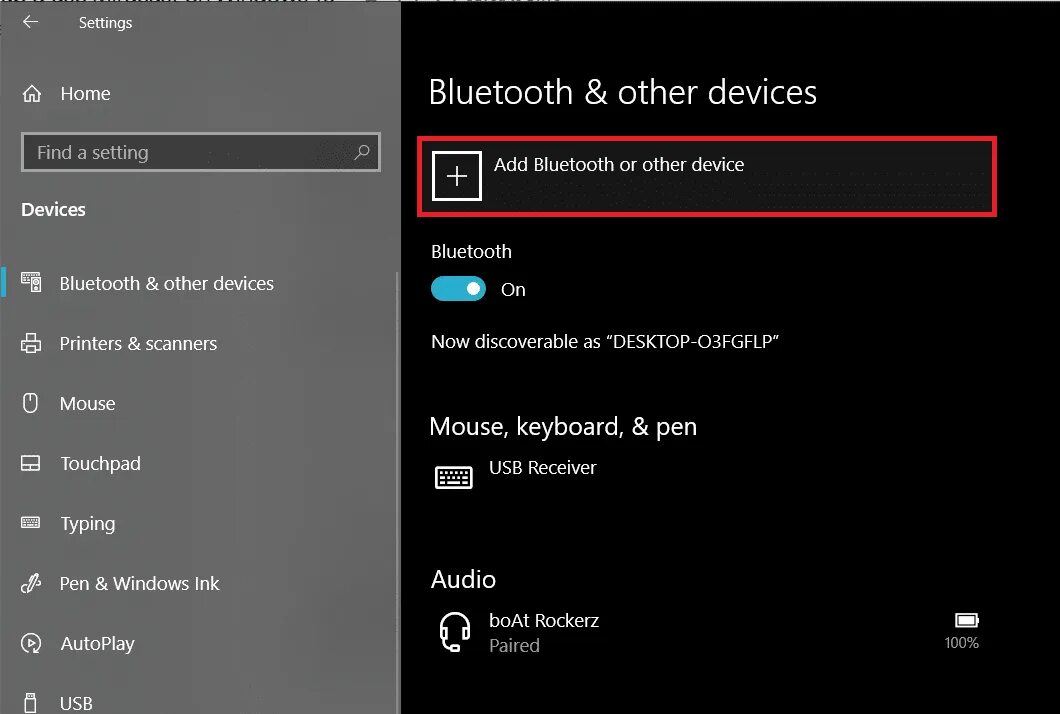This screenshot has width=1060, height=714.
Task: Click the USB Receiver keyboard icon
Action: [454, 477]
